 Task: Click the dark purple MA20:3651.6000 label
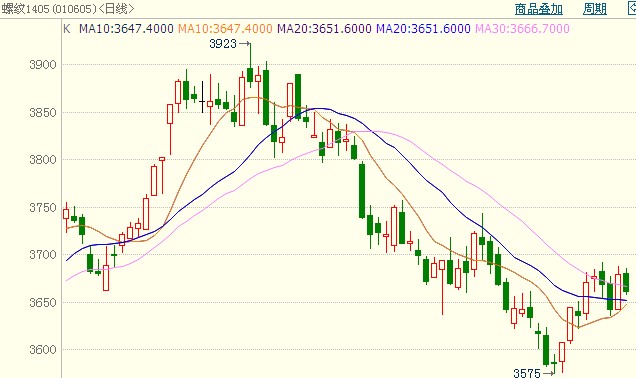coord(324,28)
